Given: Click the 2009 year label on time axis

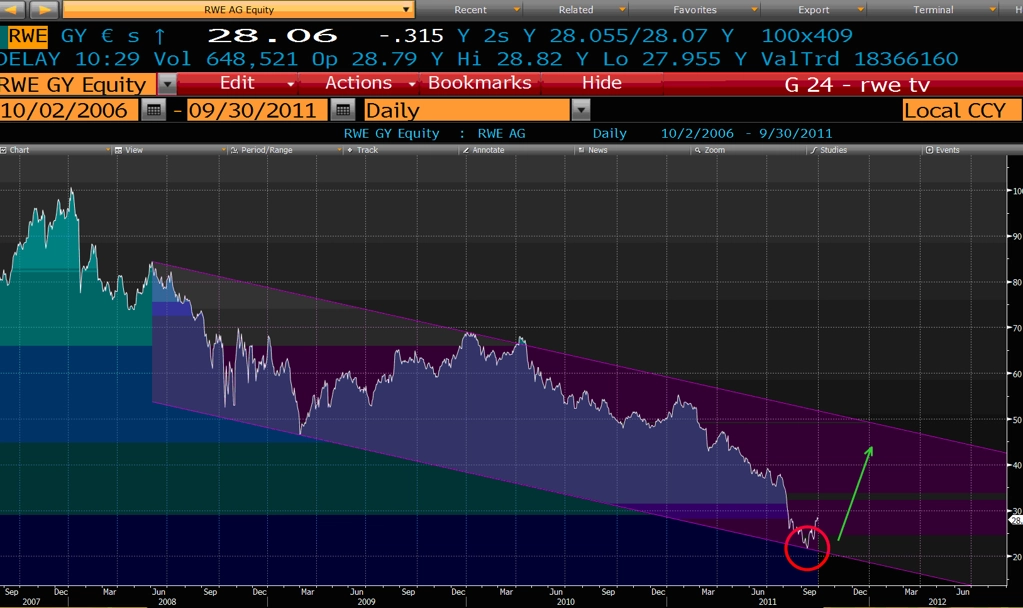Looking at the screenshot, I should (x=366, y=601).
